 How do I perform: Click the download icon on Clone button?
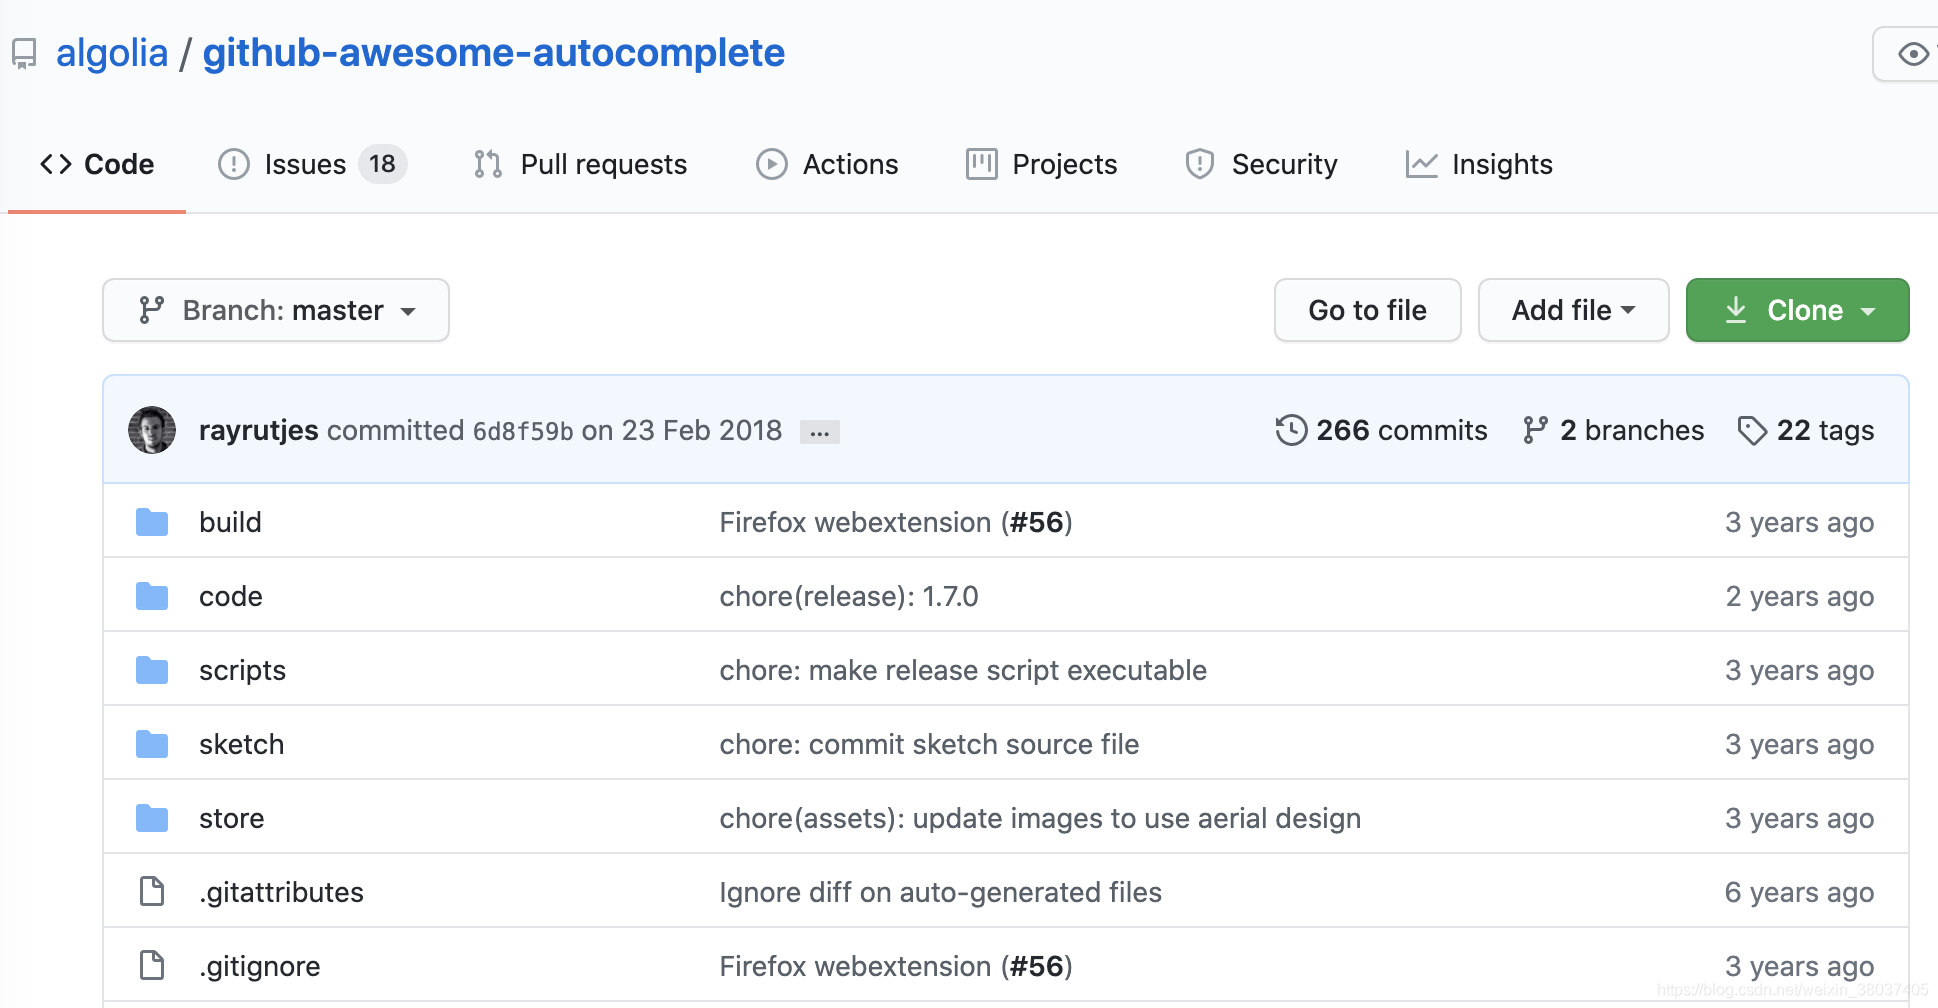click(1736, 310)
